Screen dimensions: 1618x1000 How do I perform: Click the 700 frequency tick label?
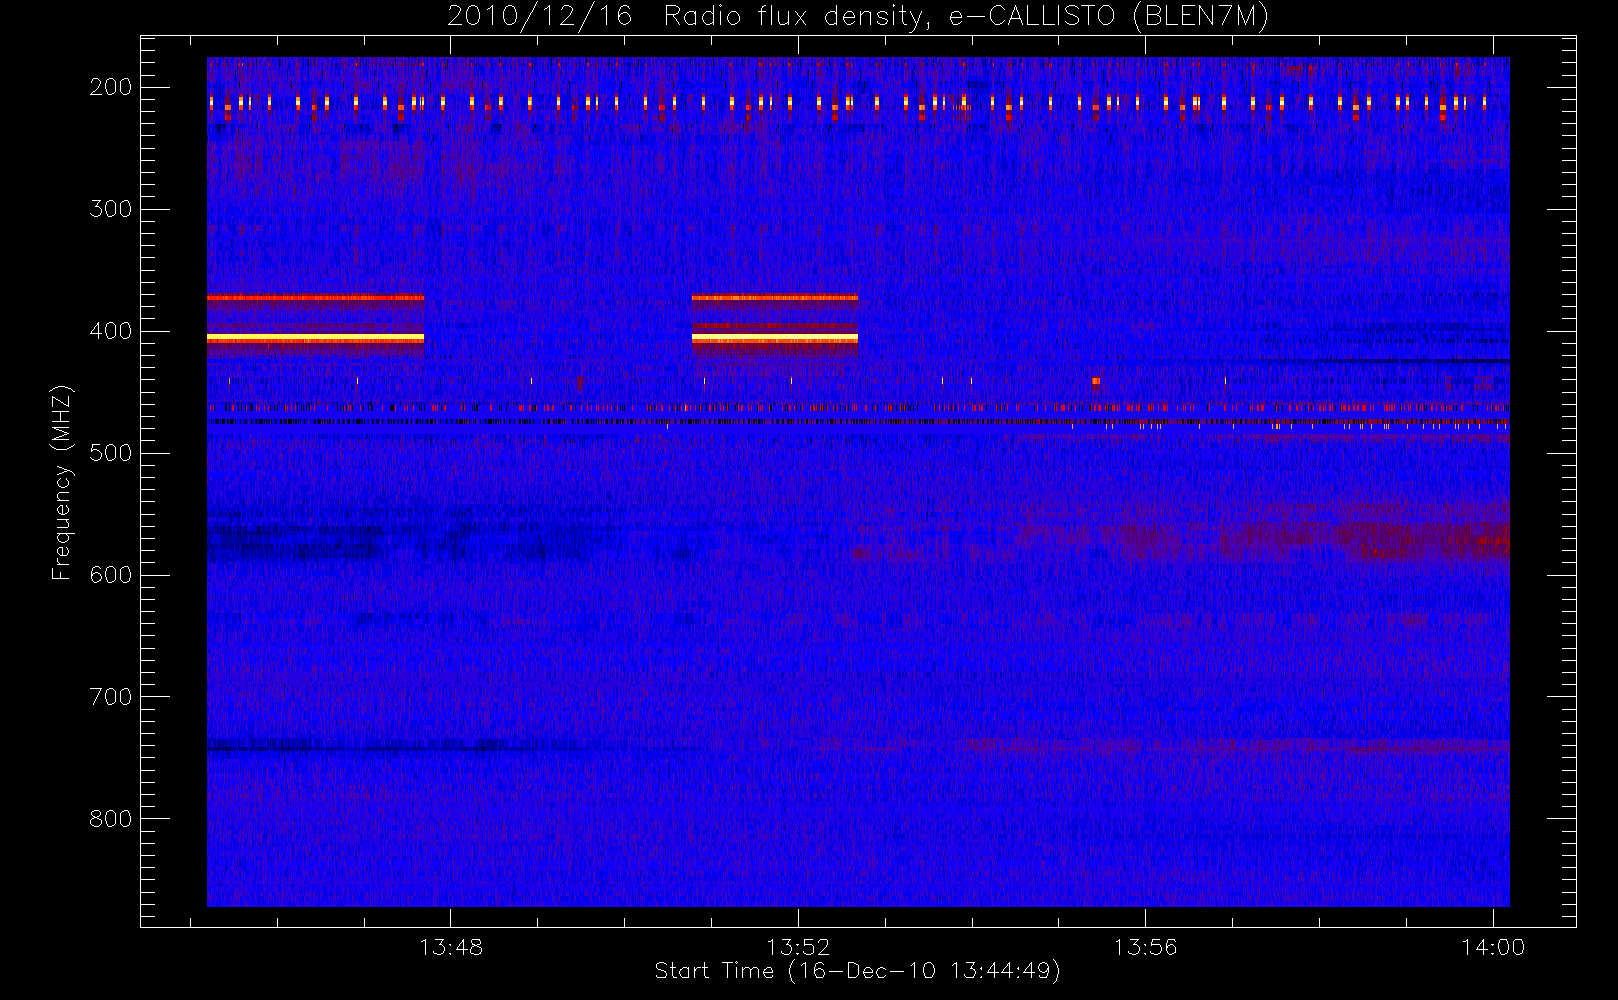coord(110,697)
